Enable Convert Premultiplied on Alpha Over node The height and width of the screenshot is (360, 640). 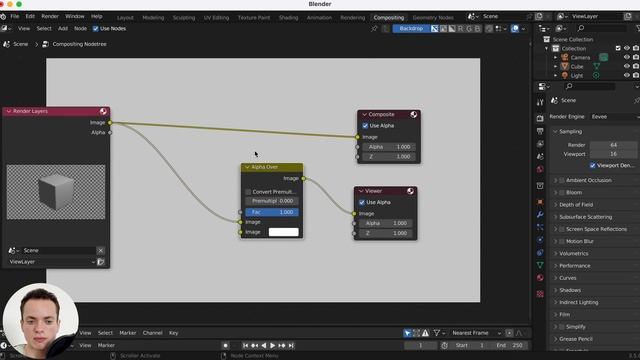[248, 191]
